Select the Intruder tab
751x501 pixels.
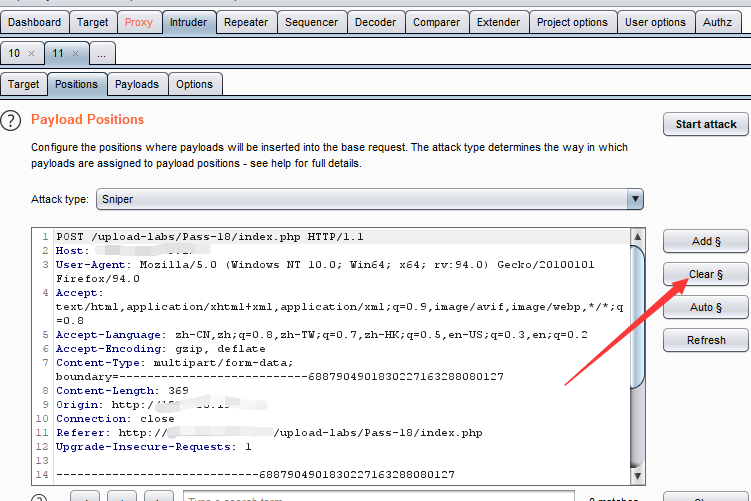[x=189, y=22]
